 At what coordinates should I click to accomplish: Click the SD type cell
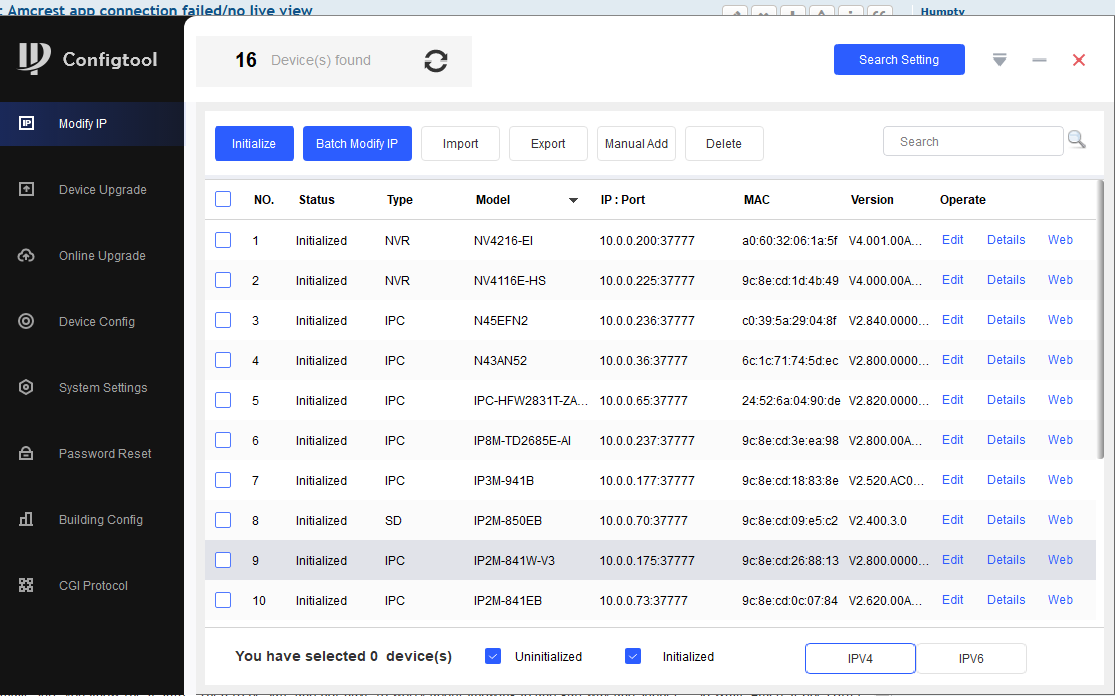click(393, 520)
